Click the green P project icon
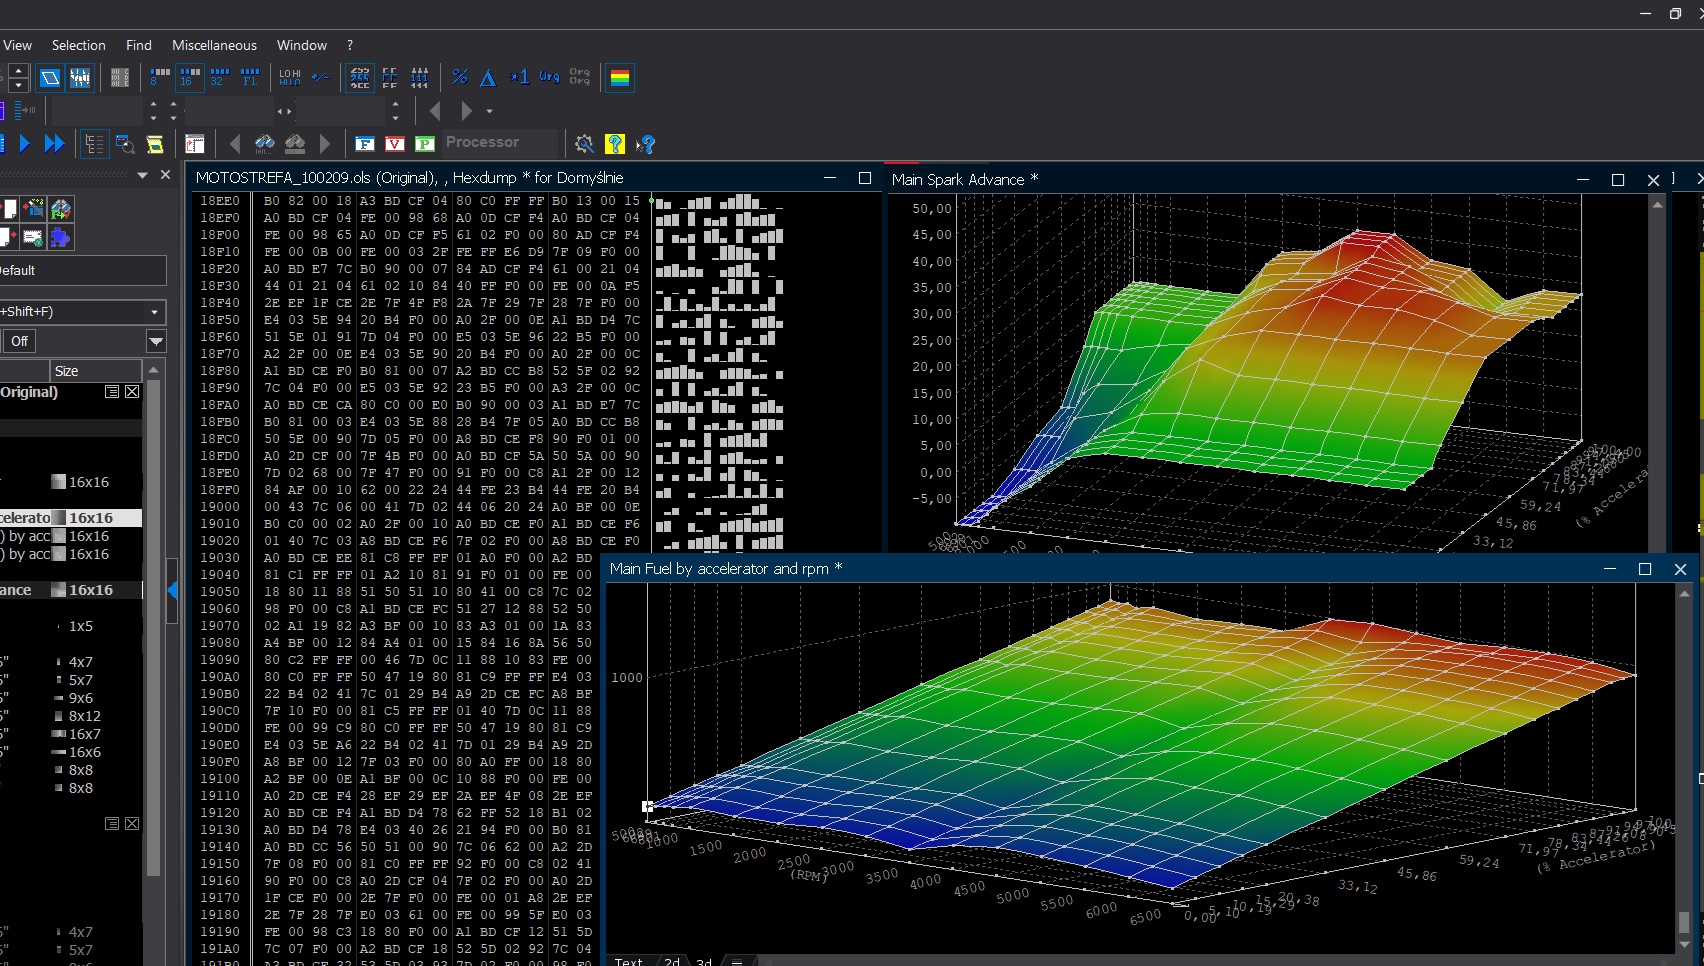The width and height of the screenshot is (1704, 966). pos(425,144)
